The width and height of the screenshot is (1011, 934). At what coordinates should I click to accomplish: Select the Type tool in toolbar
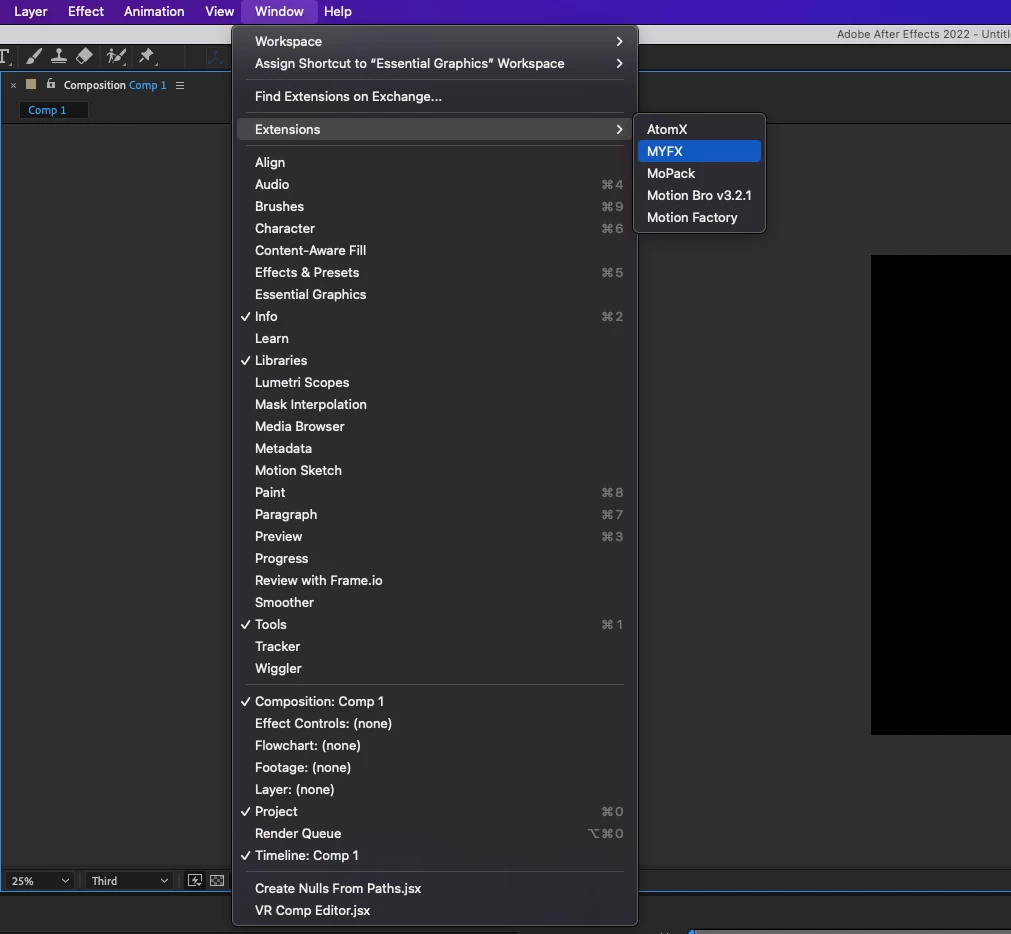(x=5, y=56)
